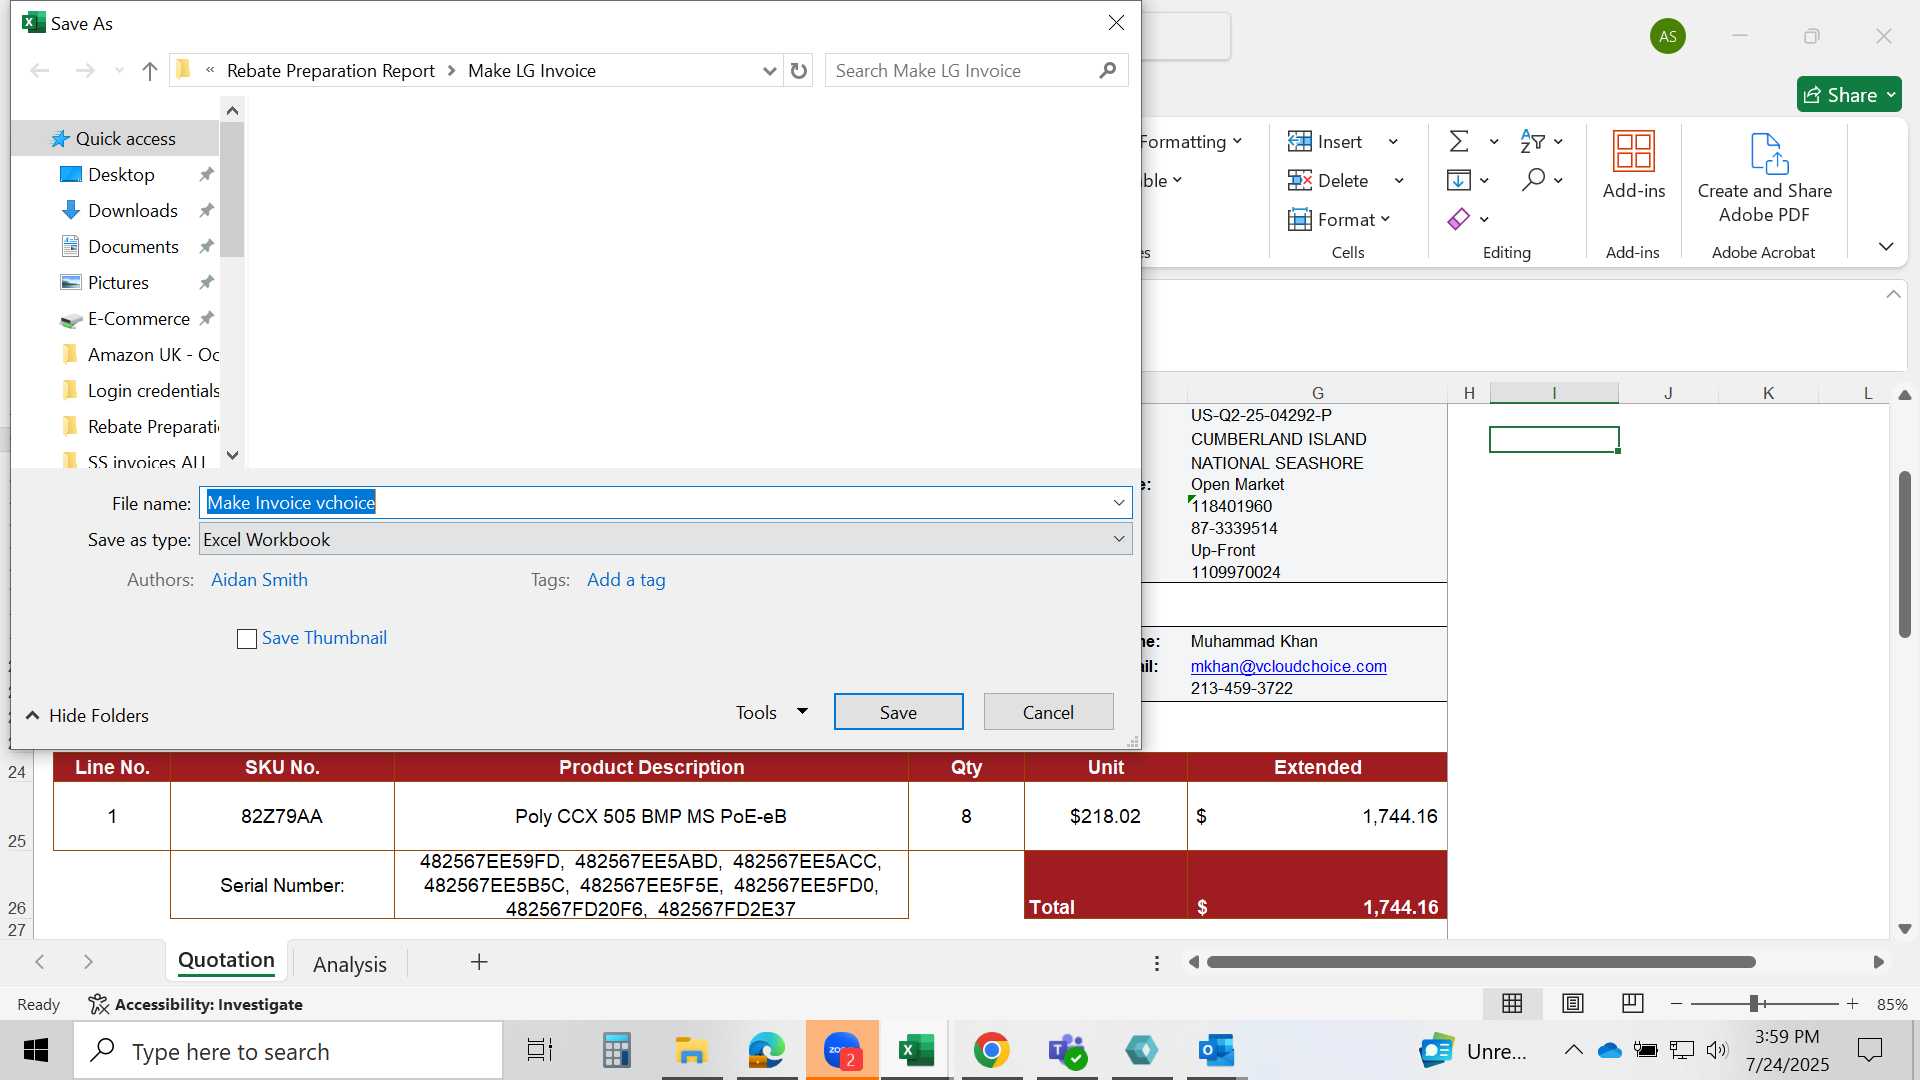This screenshot has height=1080, width=1920.
Task: Click the search magnifier in Save As dialog
Action: tap(1108, 71)
